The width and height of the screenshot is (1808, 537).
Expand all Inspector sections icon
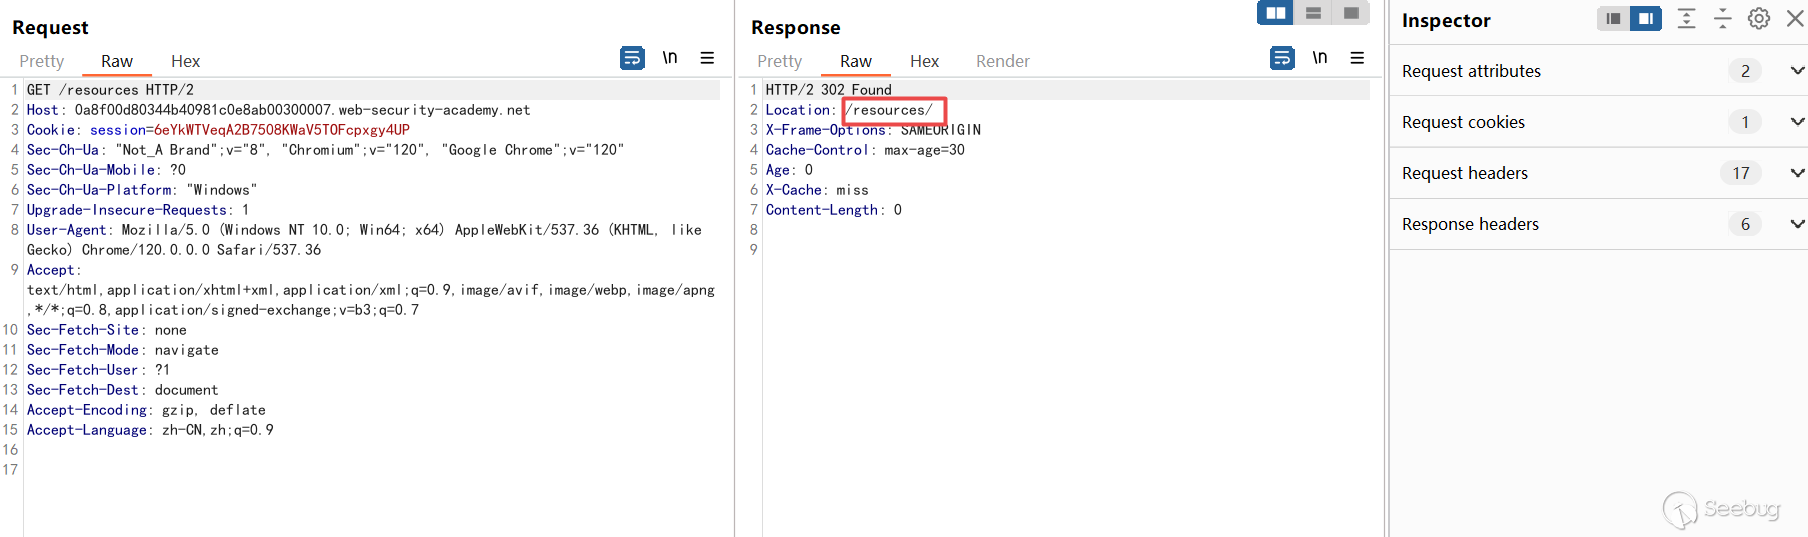1686,19
